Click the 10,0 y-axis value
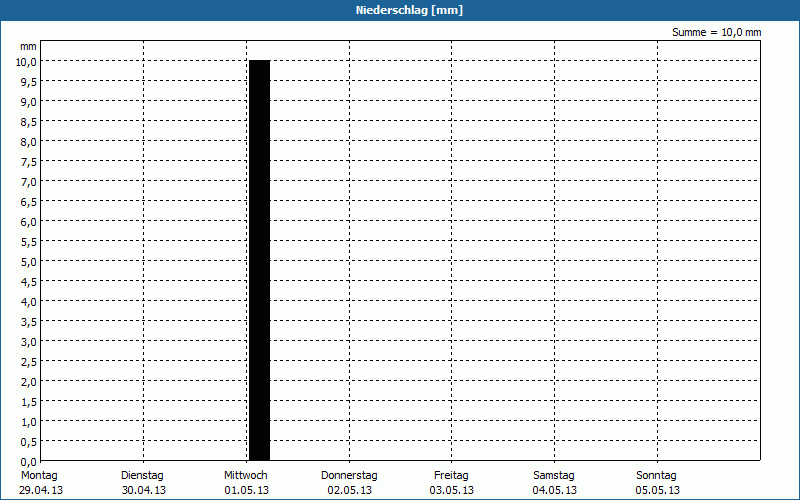The image size is (800, 500). click(28, 62)
